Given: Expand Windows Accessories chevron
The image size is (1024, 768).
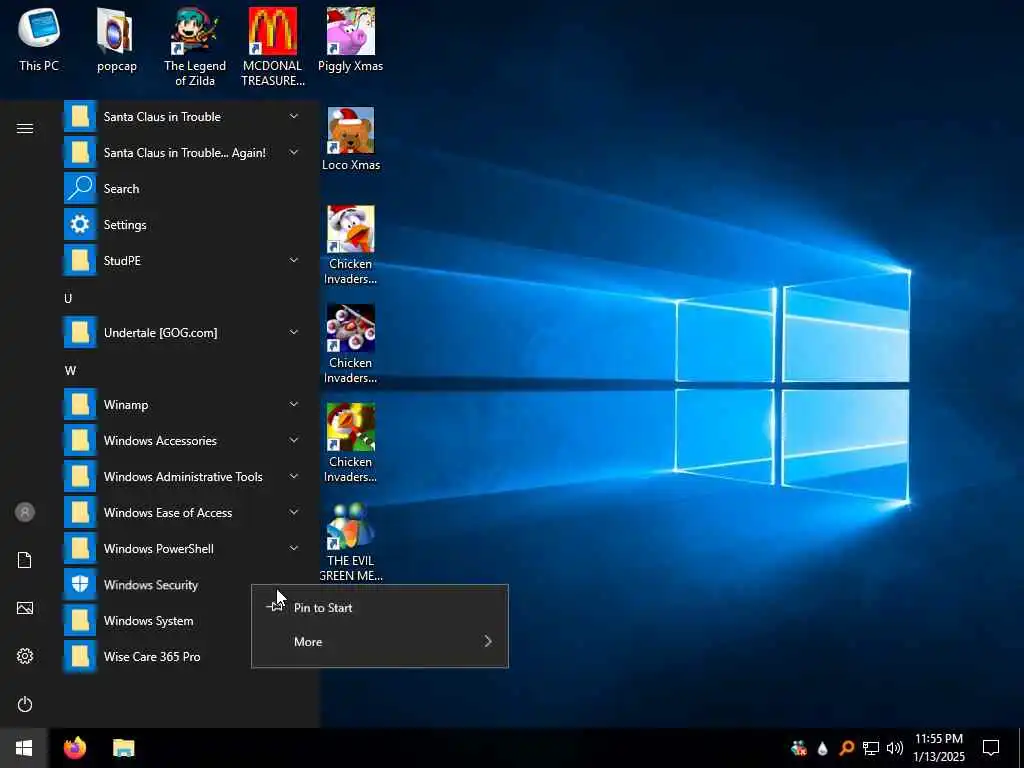Looking at the screenshot, I should 294,440.
